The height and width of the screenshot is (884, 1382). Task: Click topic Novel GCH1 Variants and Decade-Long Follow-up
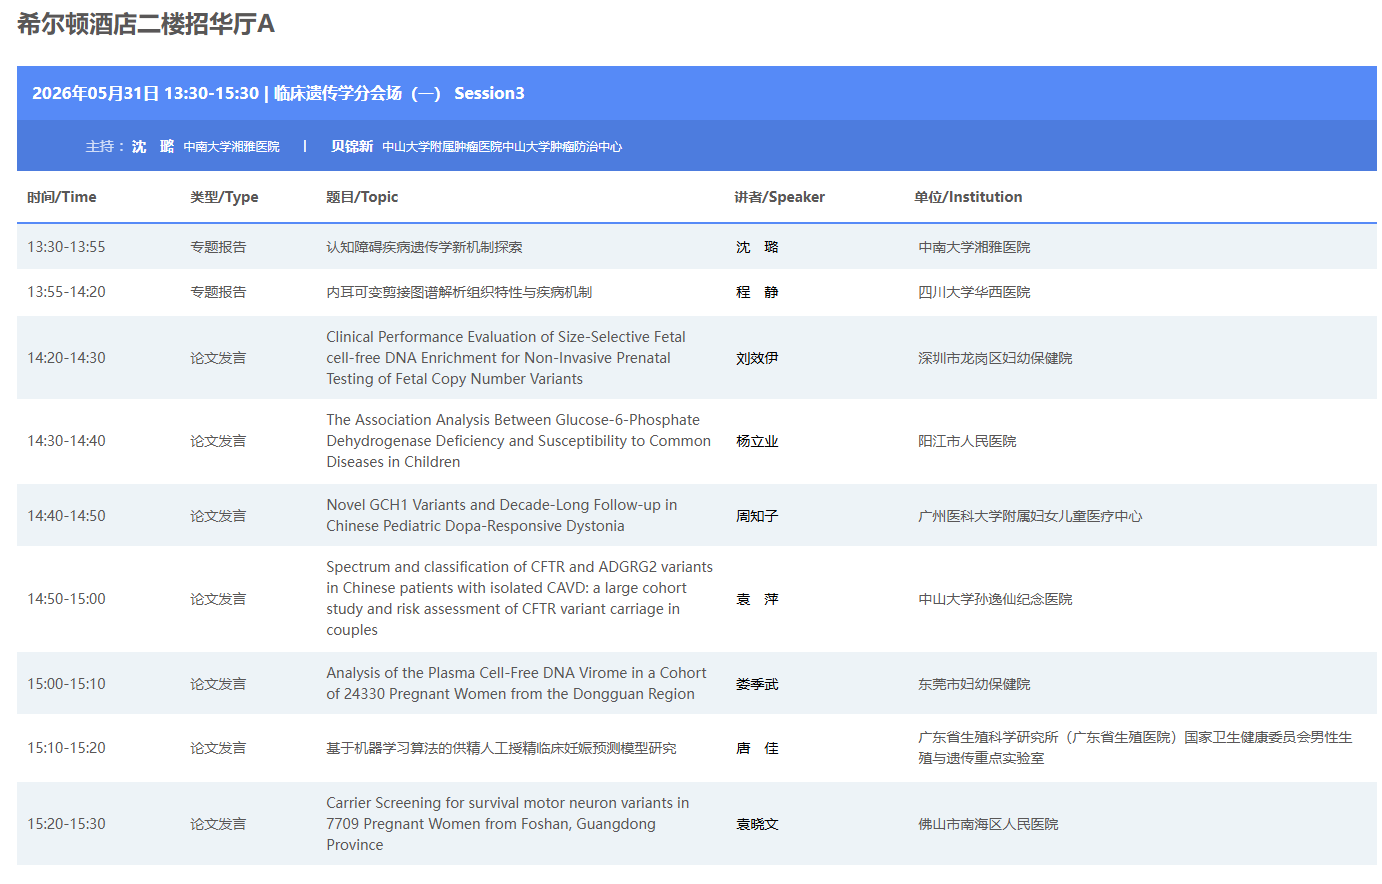point(501,516)
